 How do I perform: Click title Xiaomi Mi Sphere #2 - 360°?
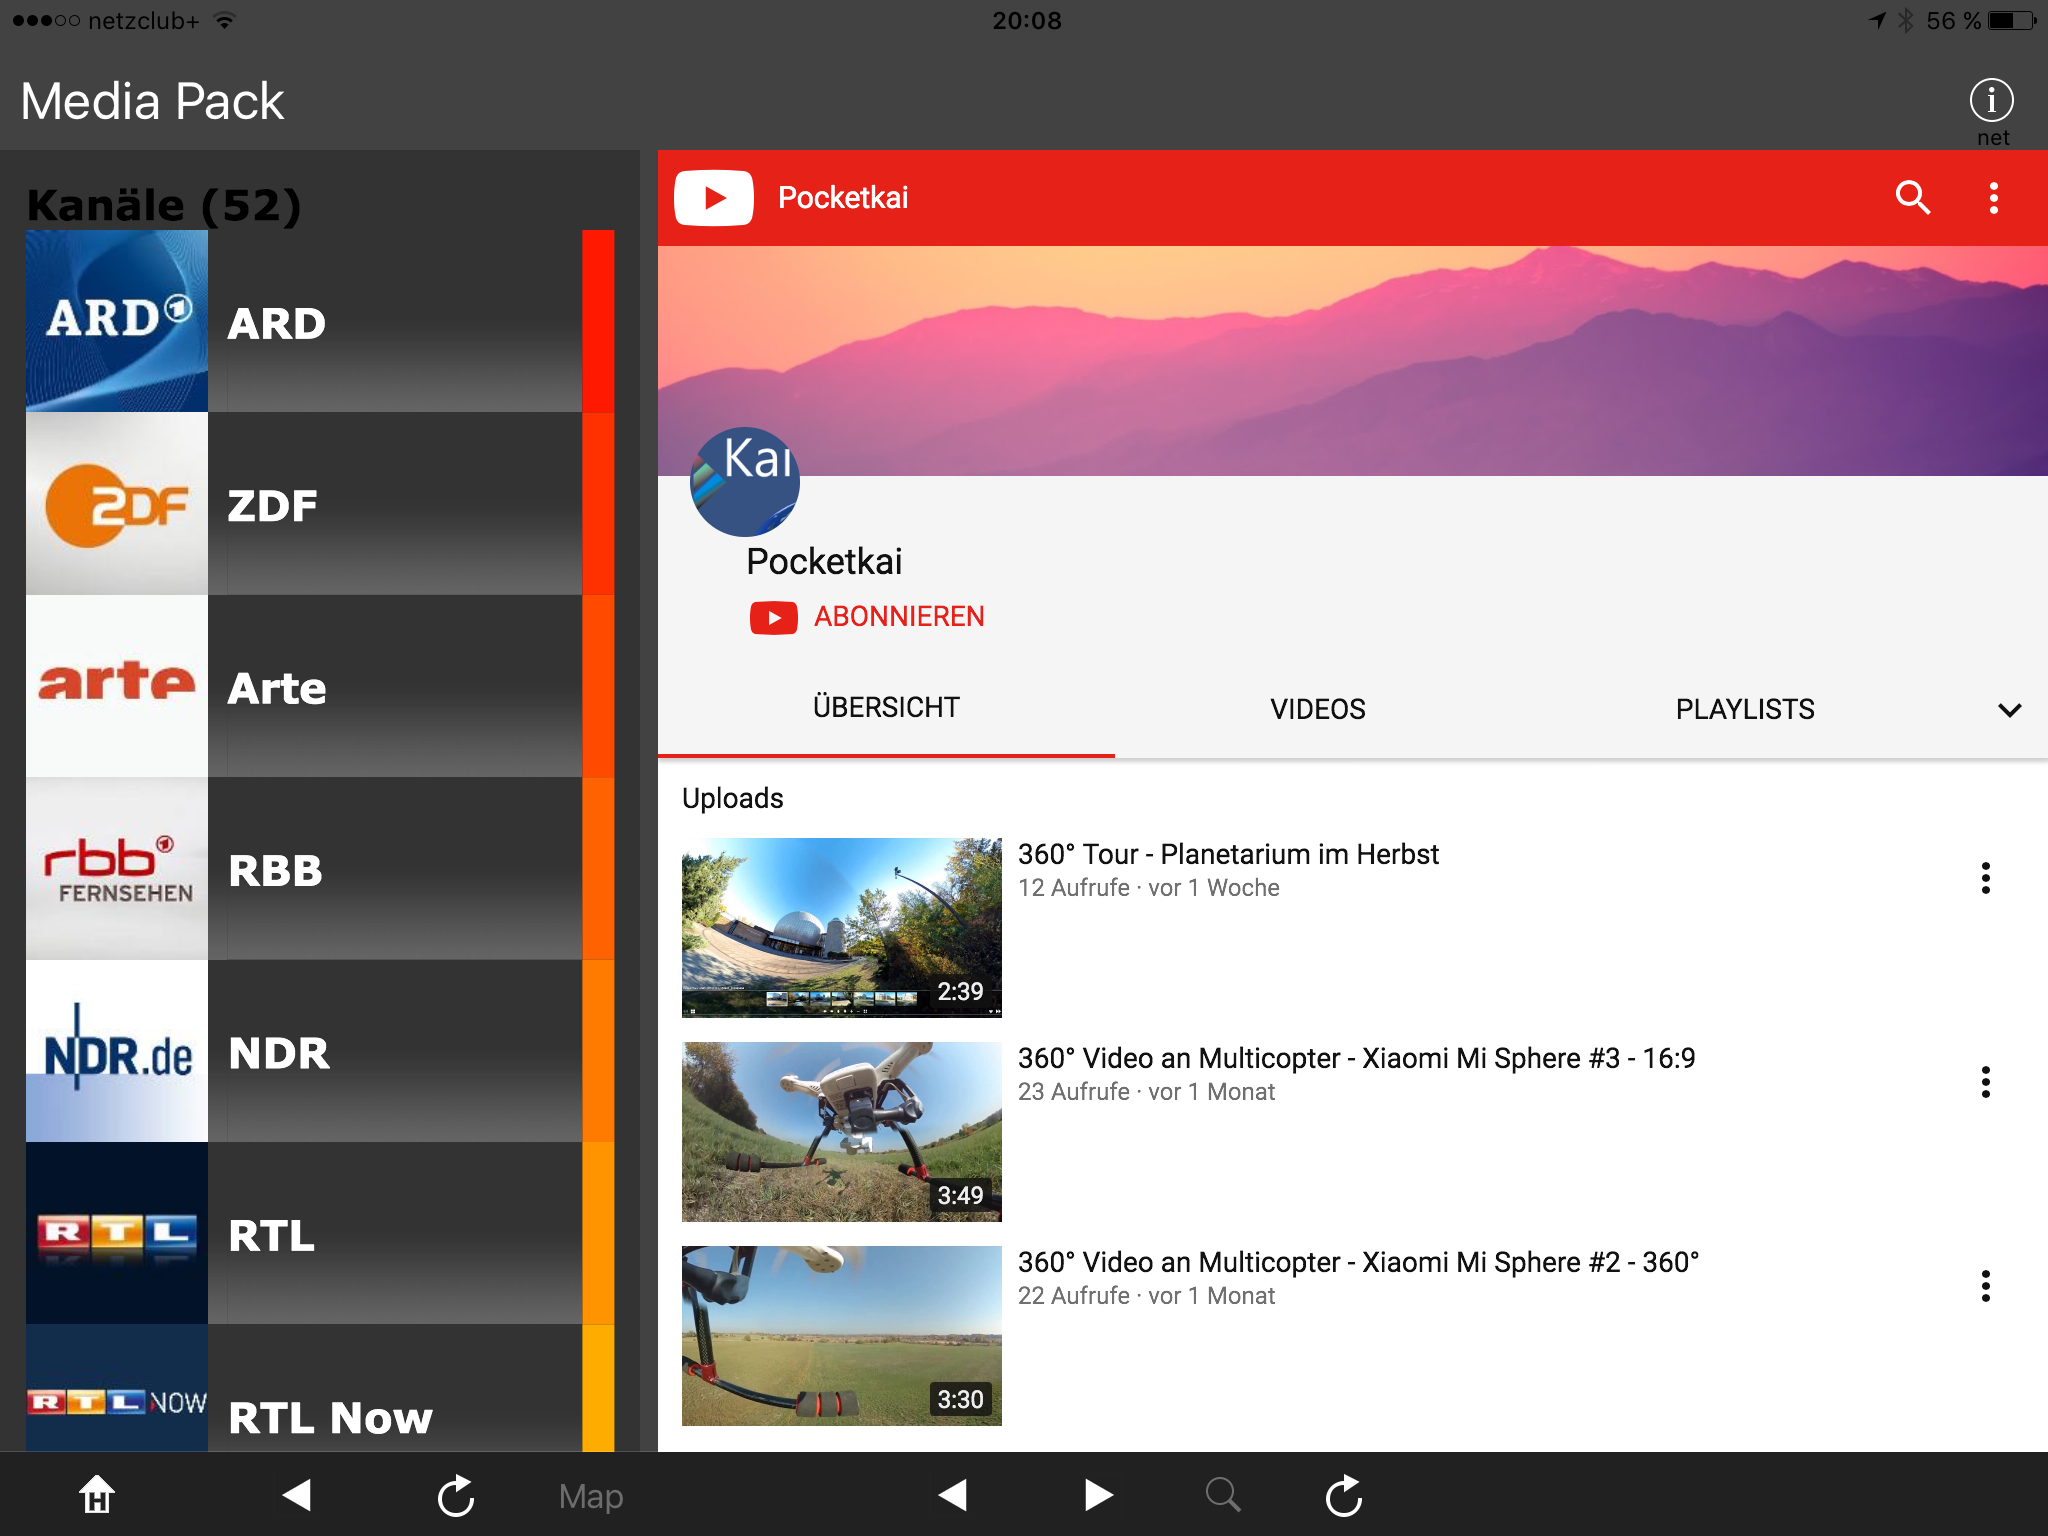point(1359,1262)
